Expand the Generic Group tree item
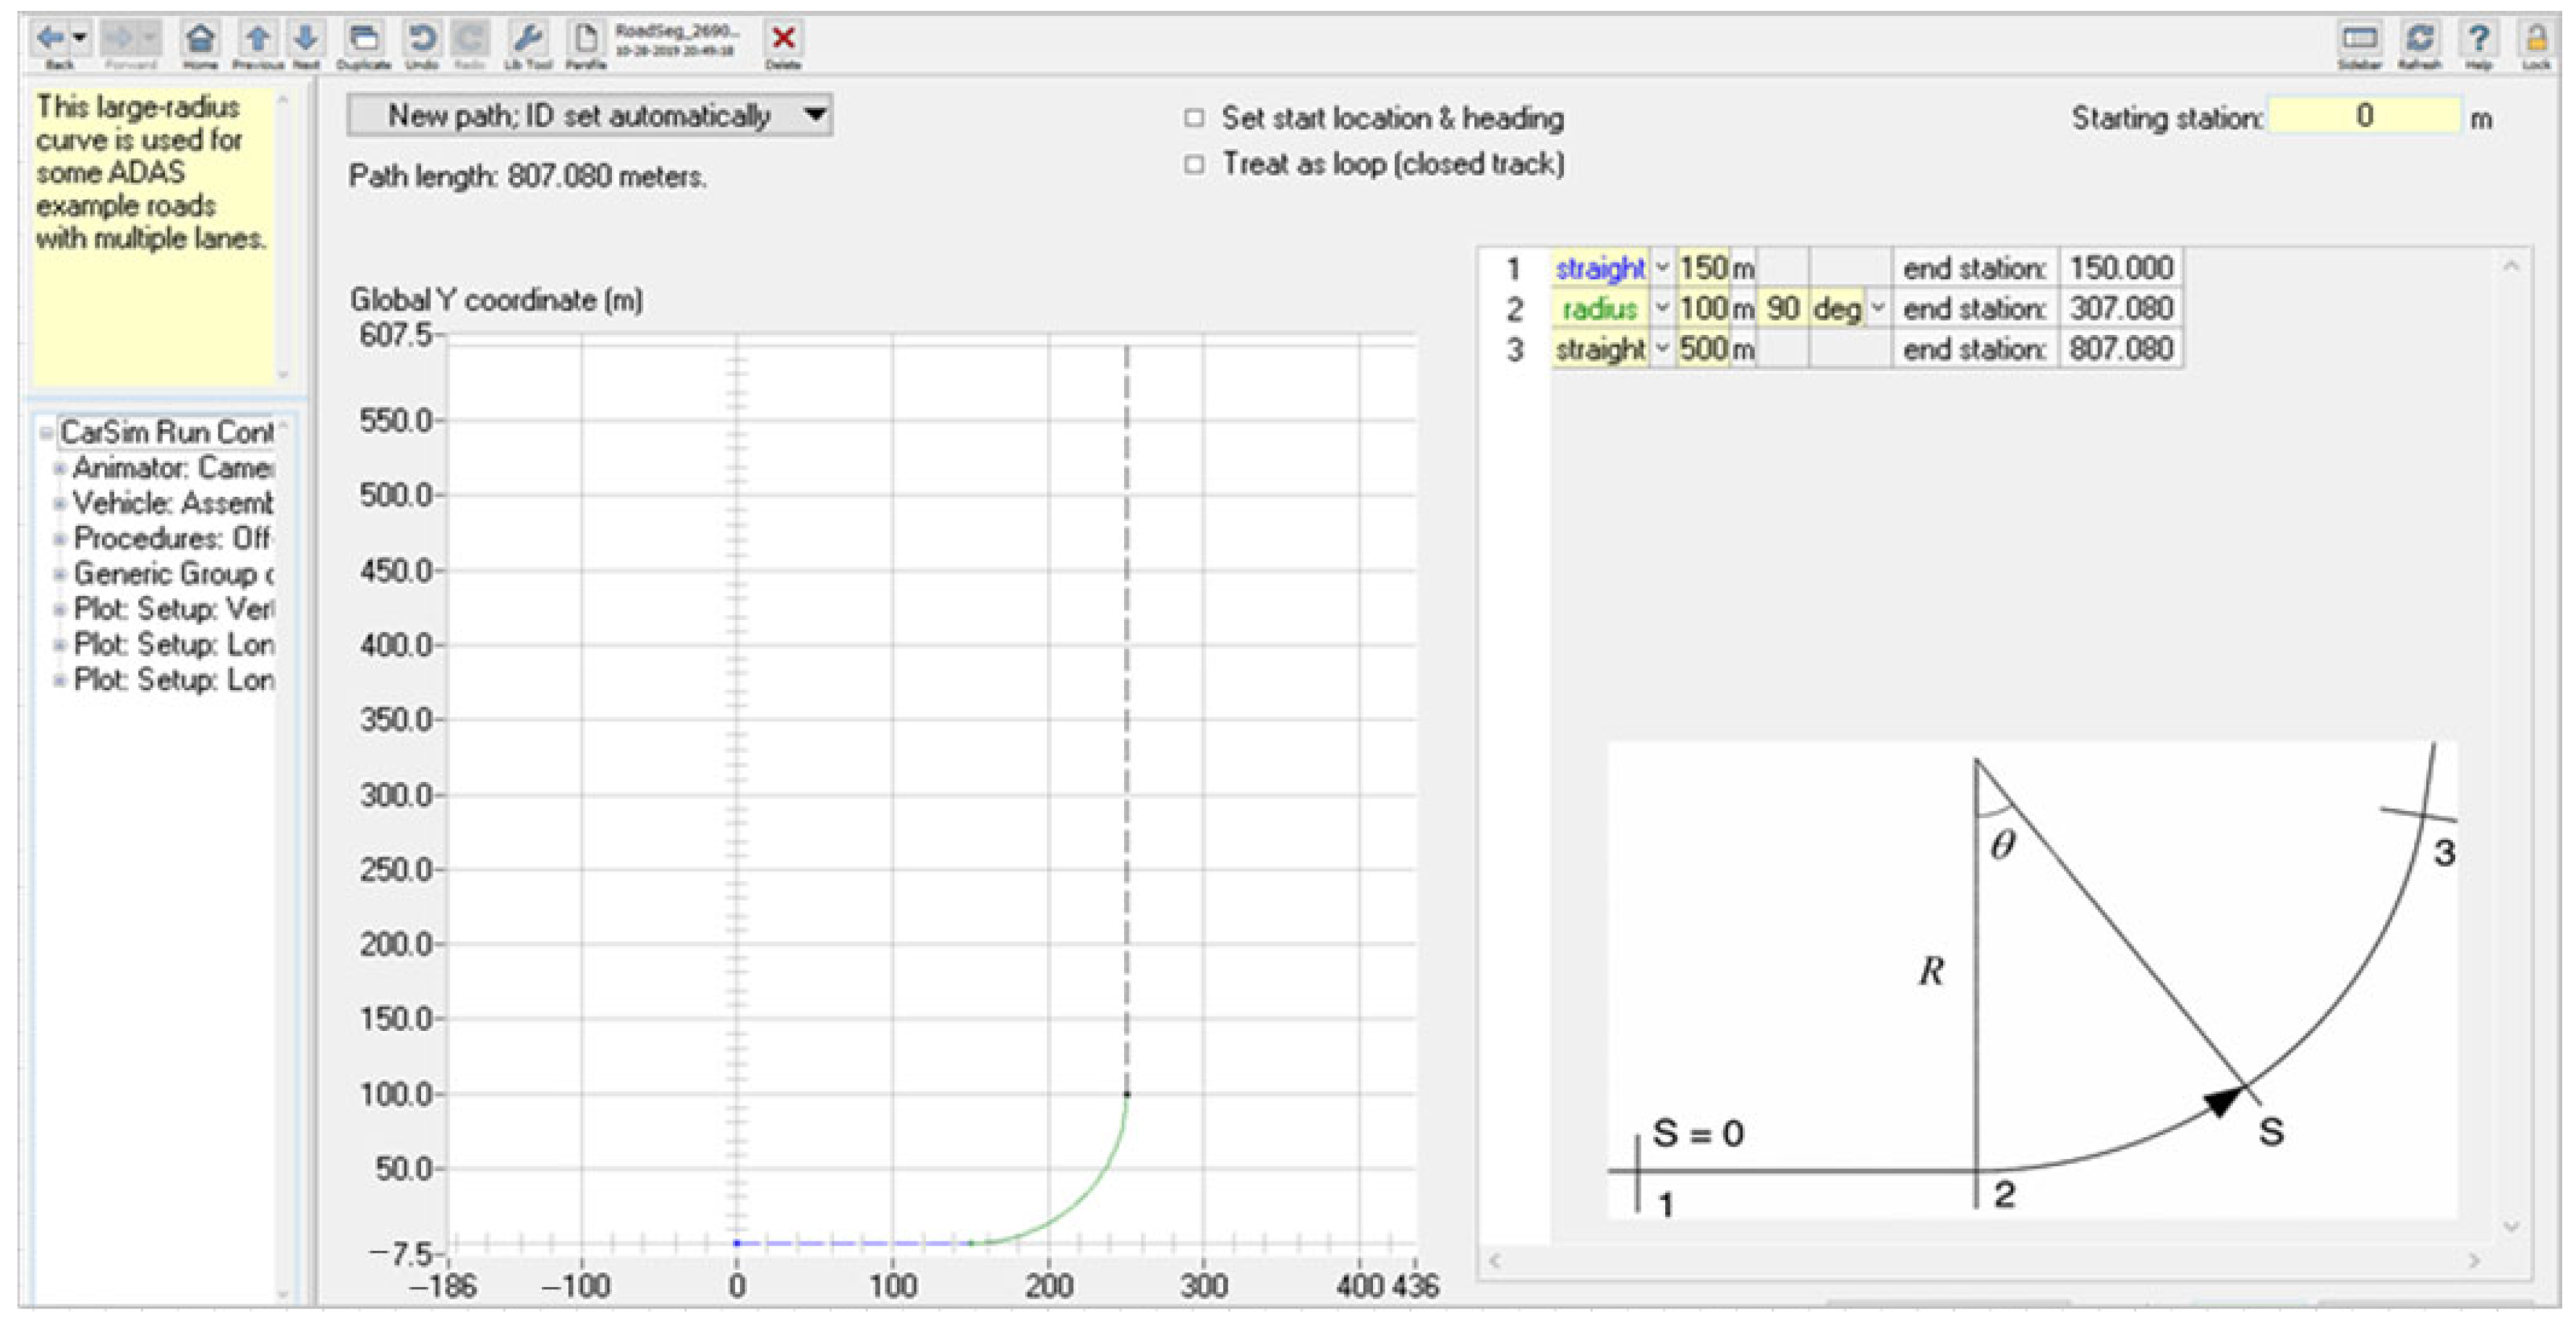Image resolution: width=2576 pixels, height=1326 pixels. click(60, 574)
